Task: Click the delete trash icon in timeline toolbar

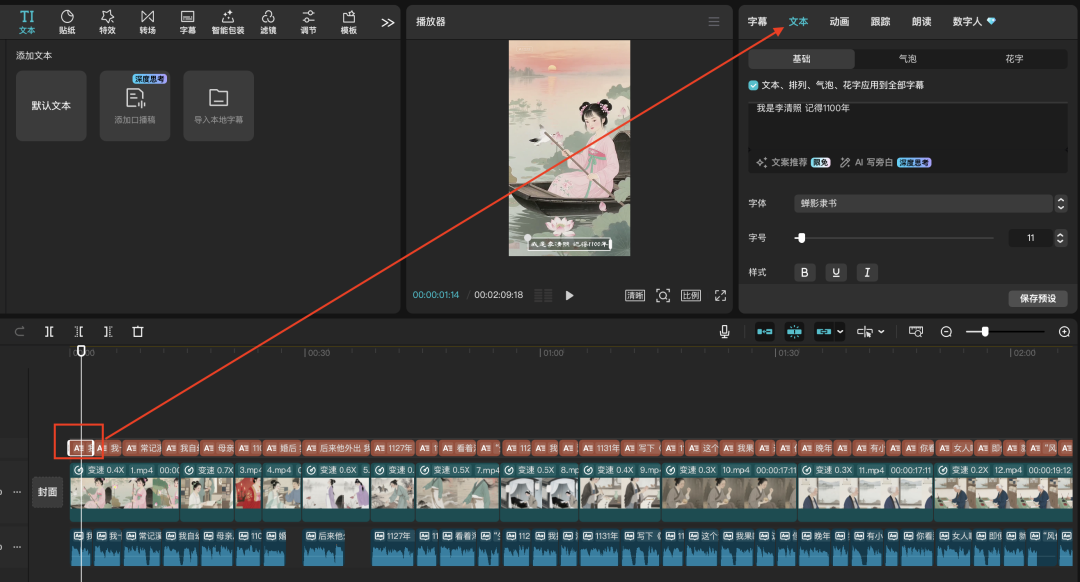Action: tap(138, 332)
